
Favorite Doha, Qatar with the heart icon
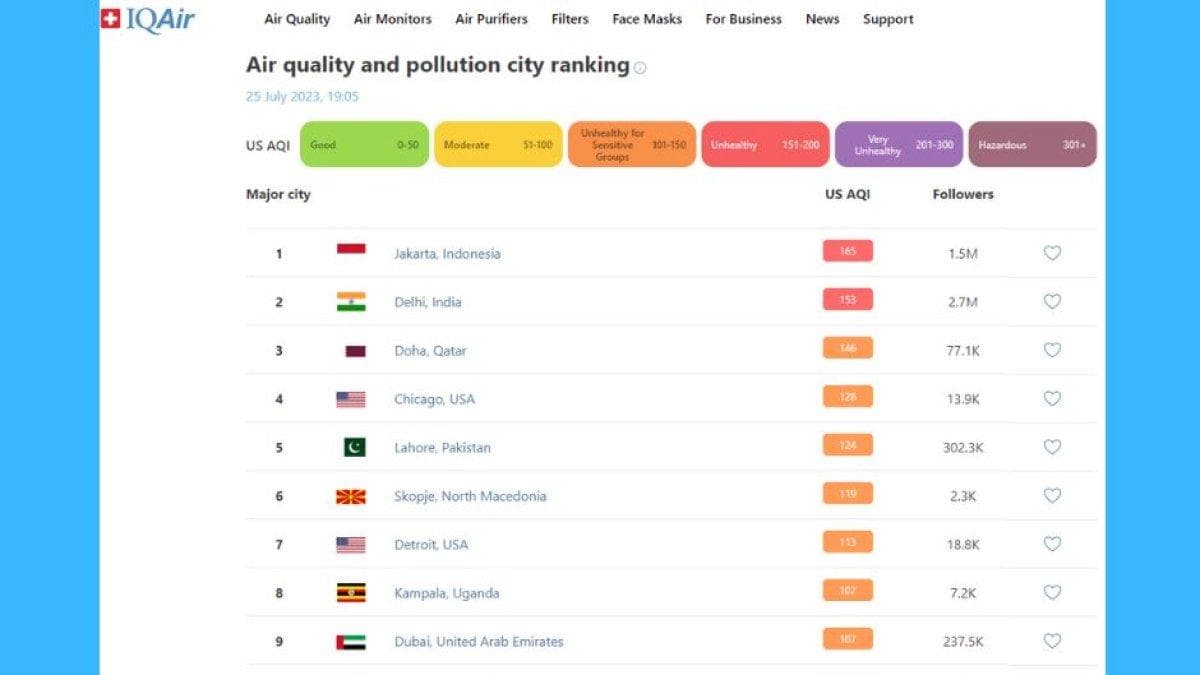click(1052, 350)
